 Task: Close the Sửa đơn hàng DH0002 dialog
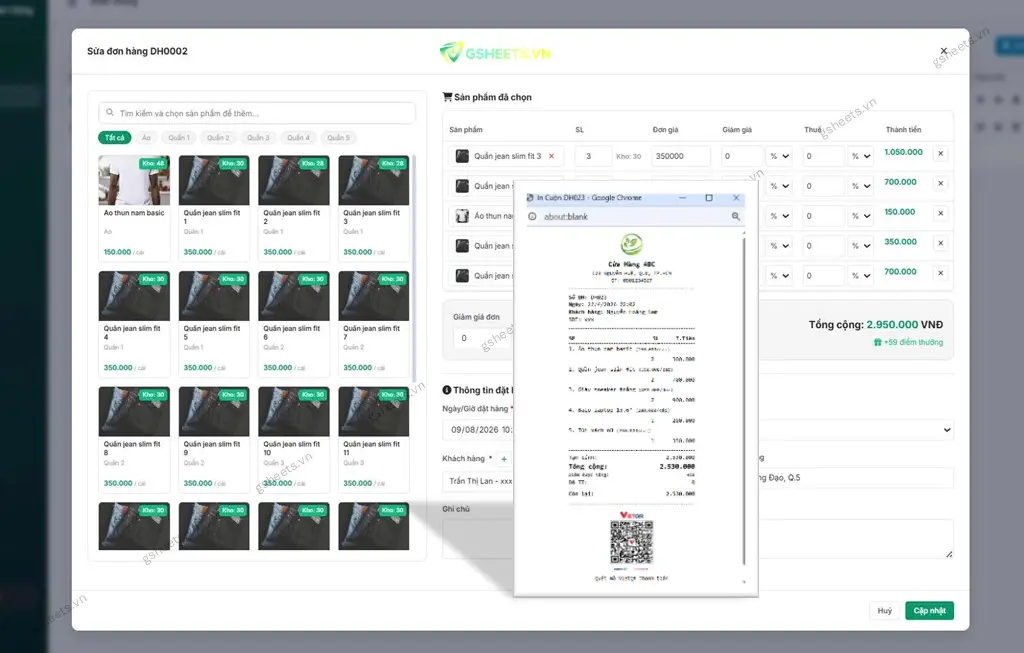click(943, 51)
